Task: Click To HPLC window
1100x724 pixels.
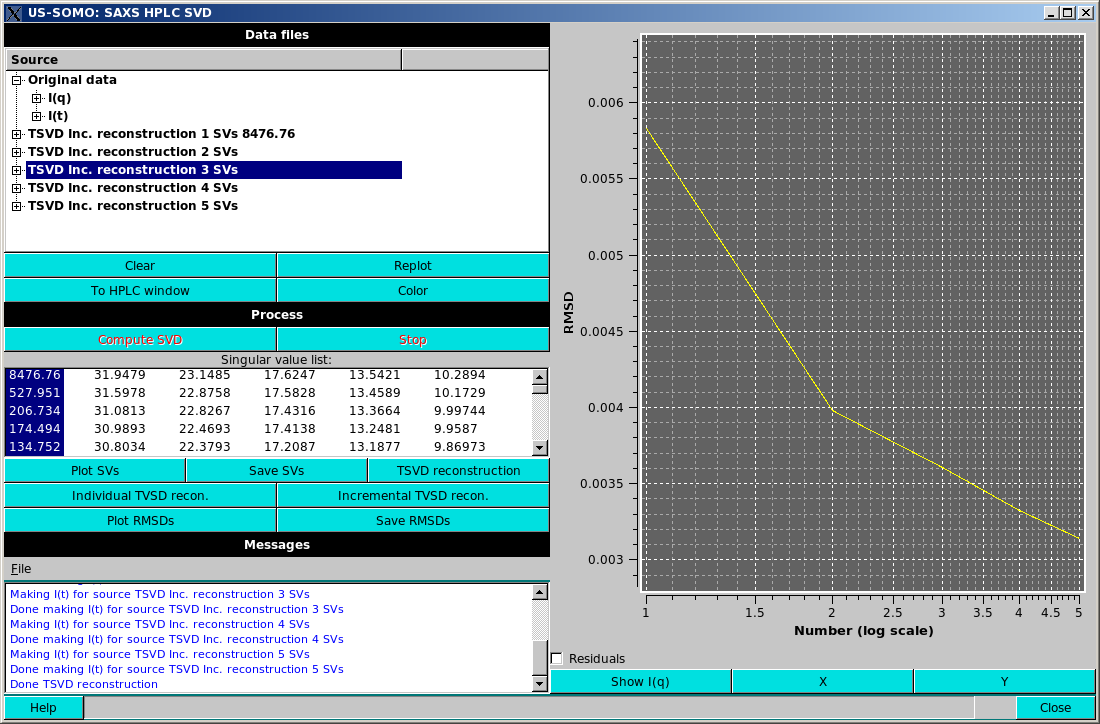Action: click(140, 290)
